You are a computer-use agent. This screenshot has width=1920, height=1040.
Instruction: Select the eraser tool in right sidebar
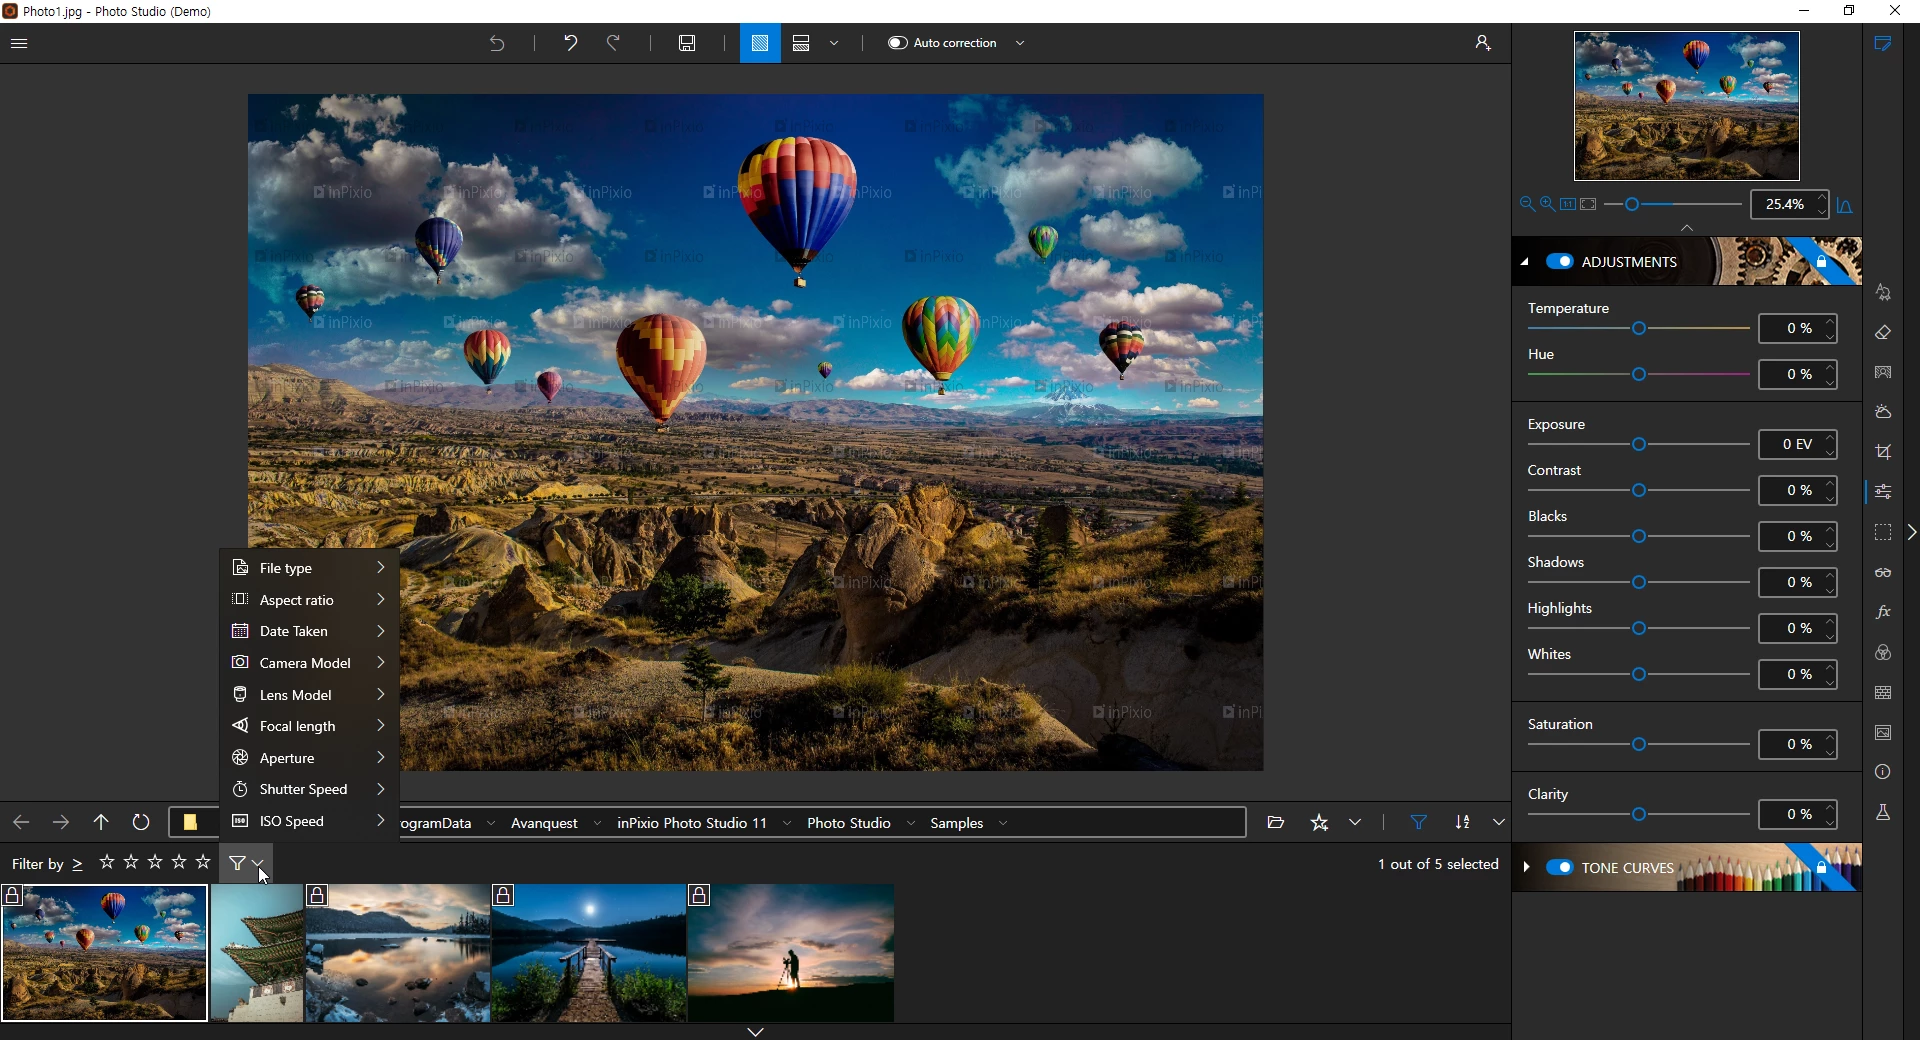1884,333
